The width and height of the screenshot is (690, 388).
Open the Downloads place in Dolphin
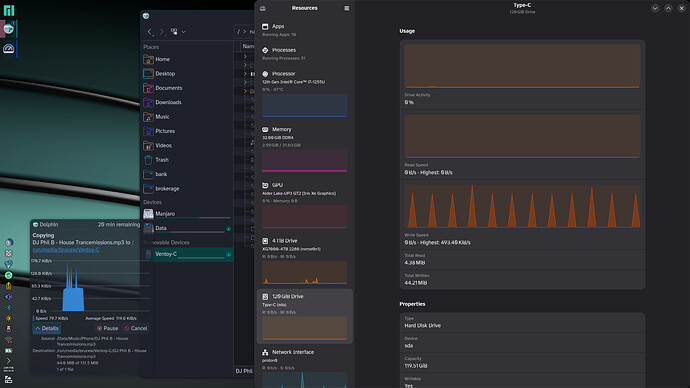[x=187, y=102]
